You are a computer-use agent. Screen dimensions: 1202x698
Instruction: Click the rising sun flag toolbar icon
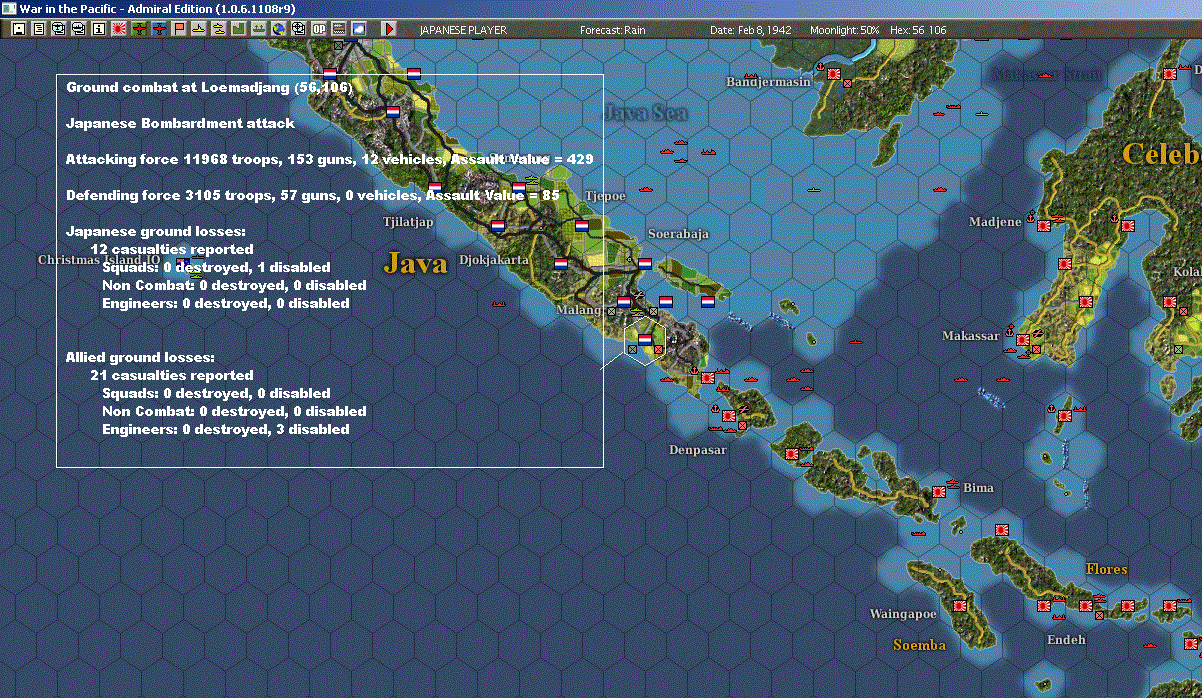click(x=118, y=29)
